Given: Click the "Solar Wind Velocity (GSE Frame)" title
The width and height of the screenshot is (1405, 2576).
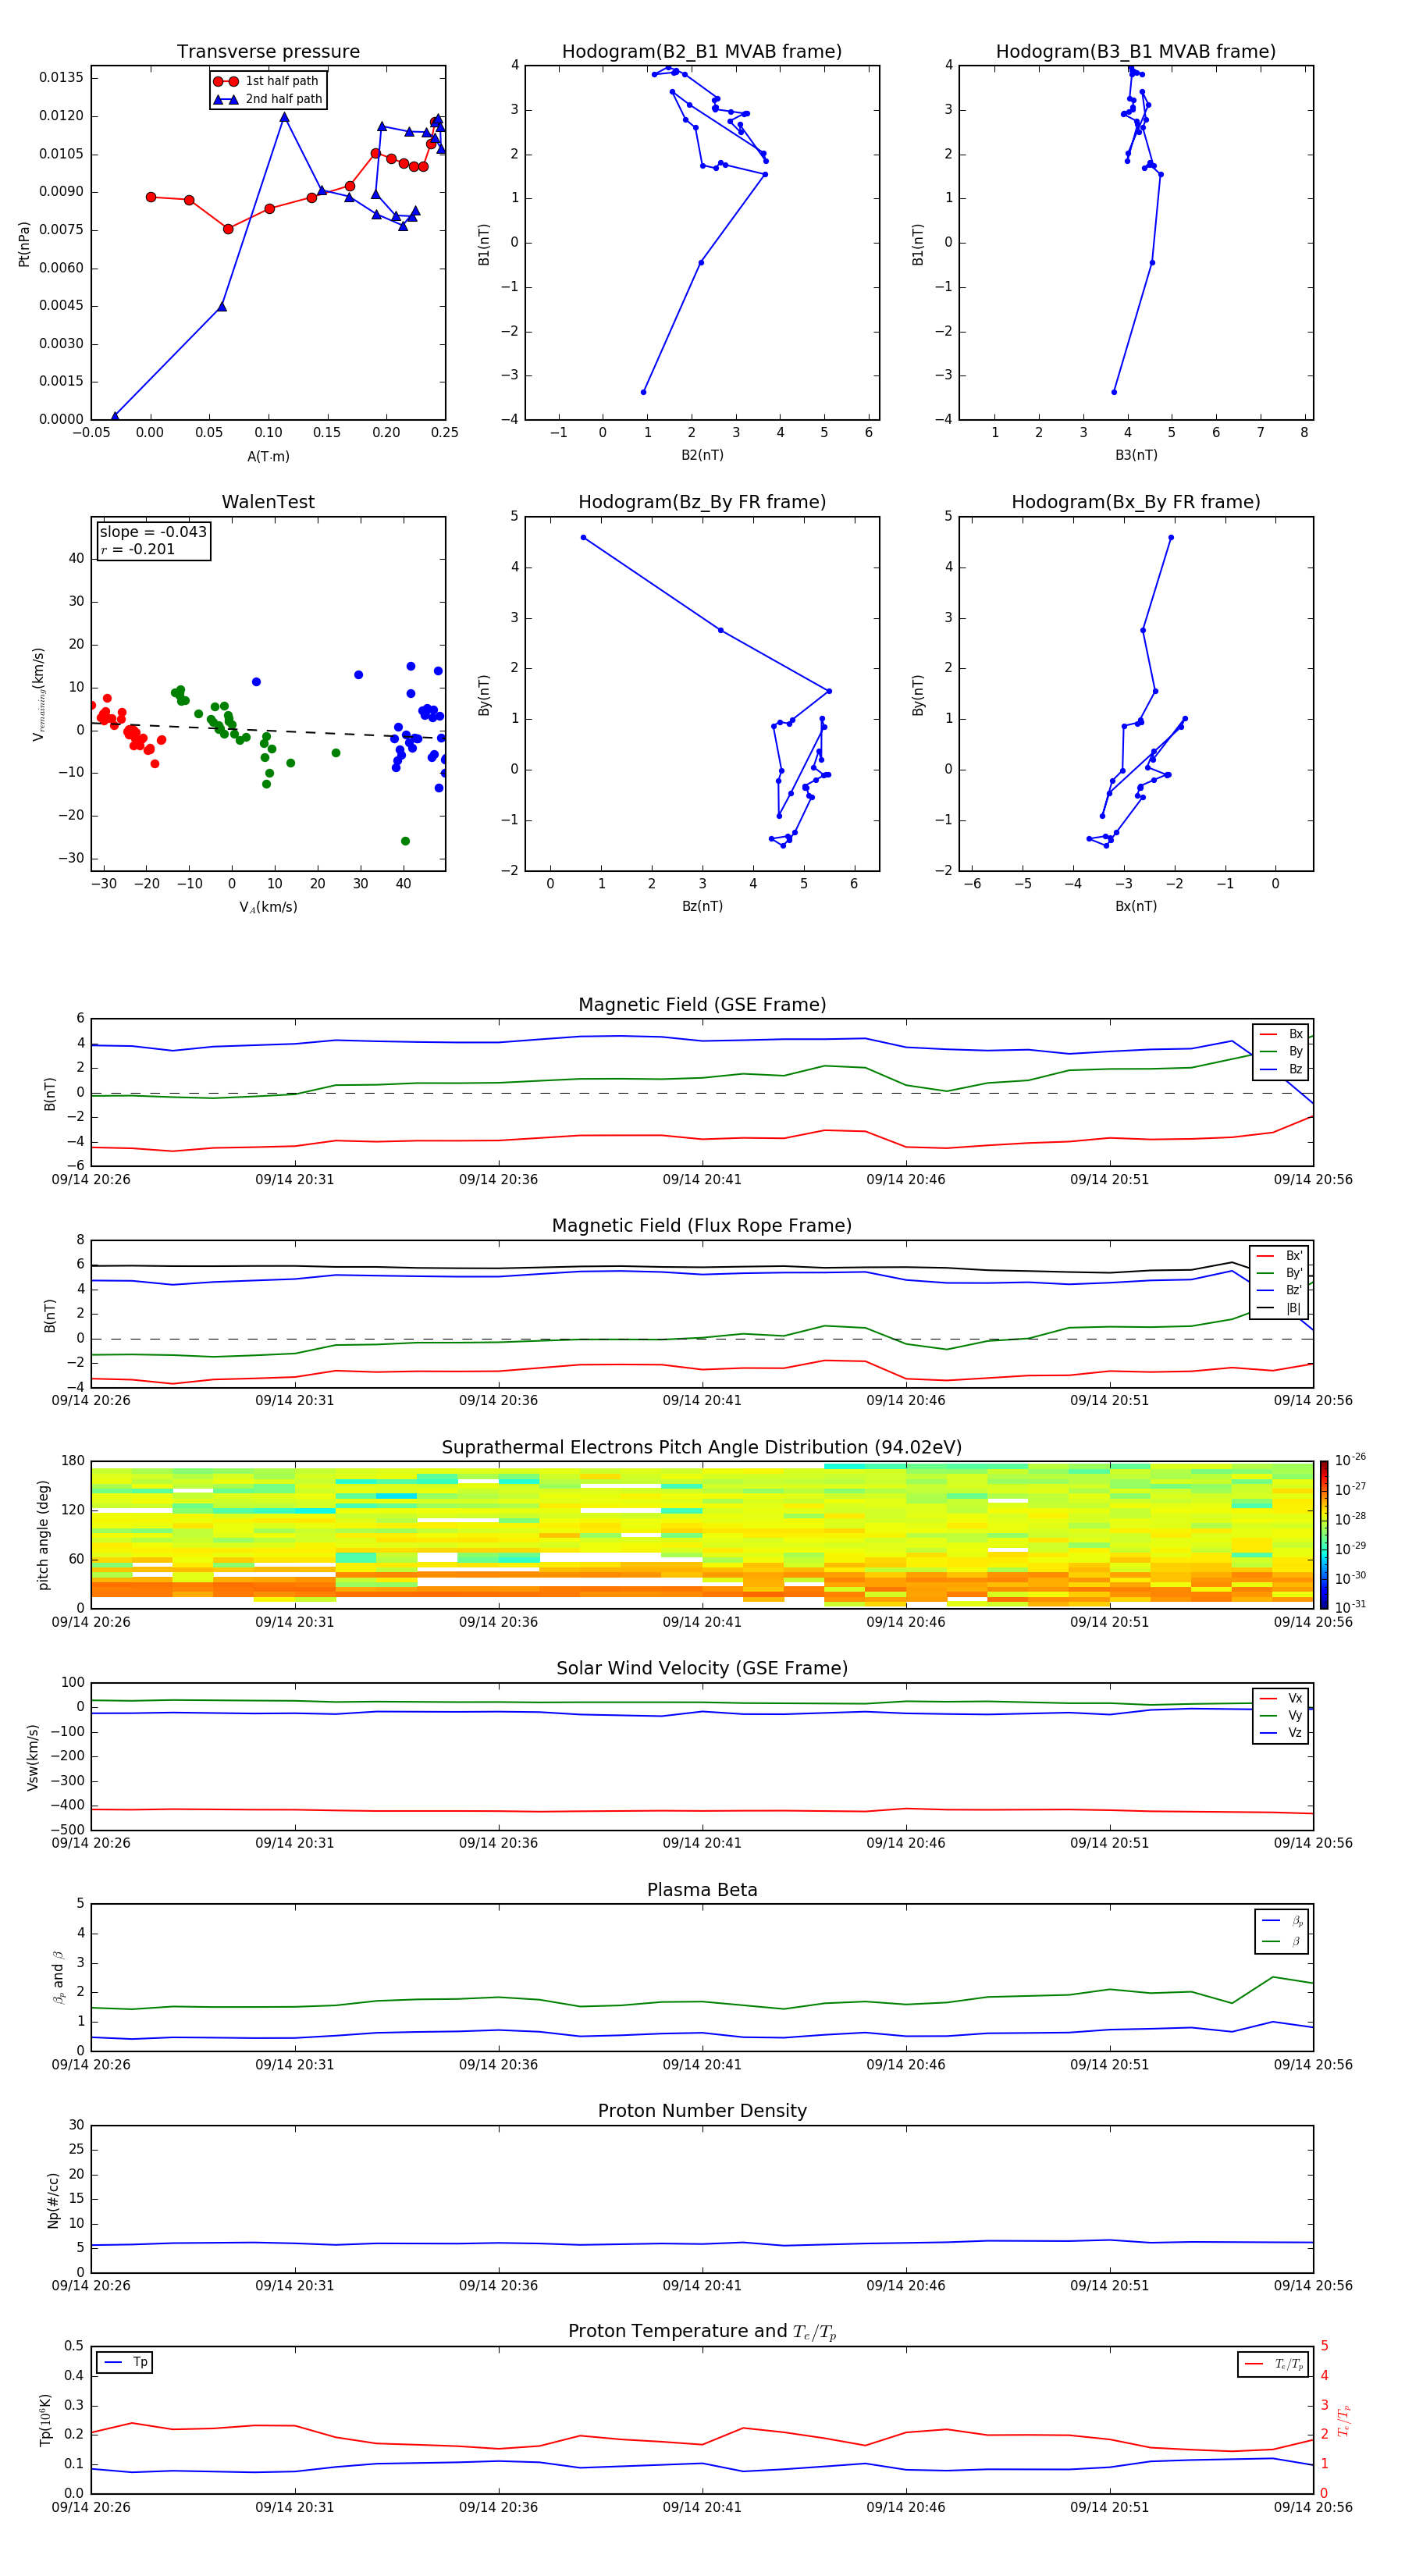Looking at the screenshot, I should tap(702, 1668).
